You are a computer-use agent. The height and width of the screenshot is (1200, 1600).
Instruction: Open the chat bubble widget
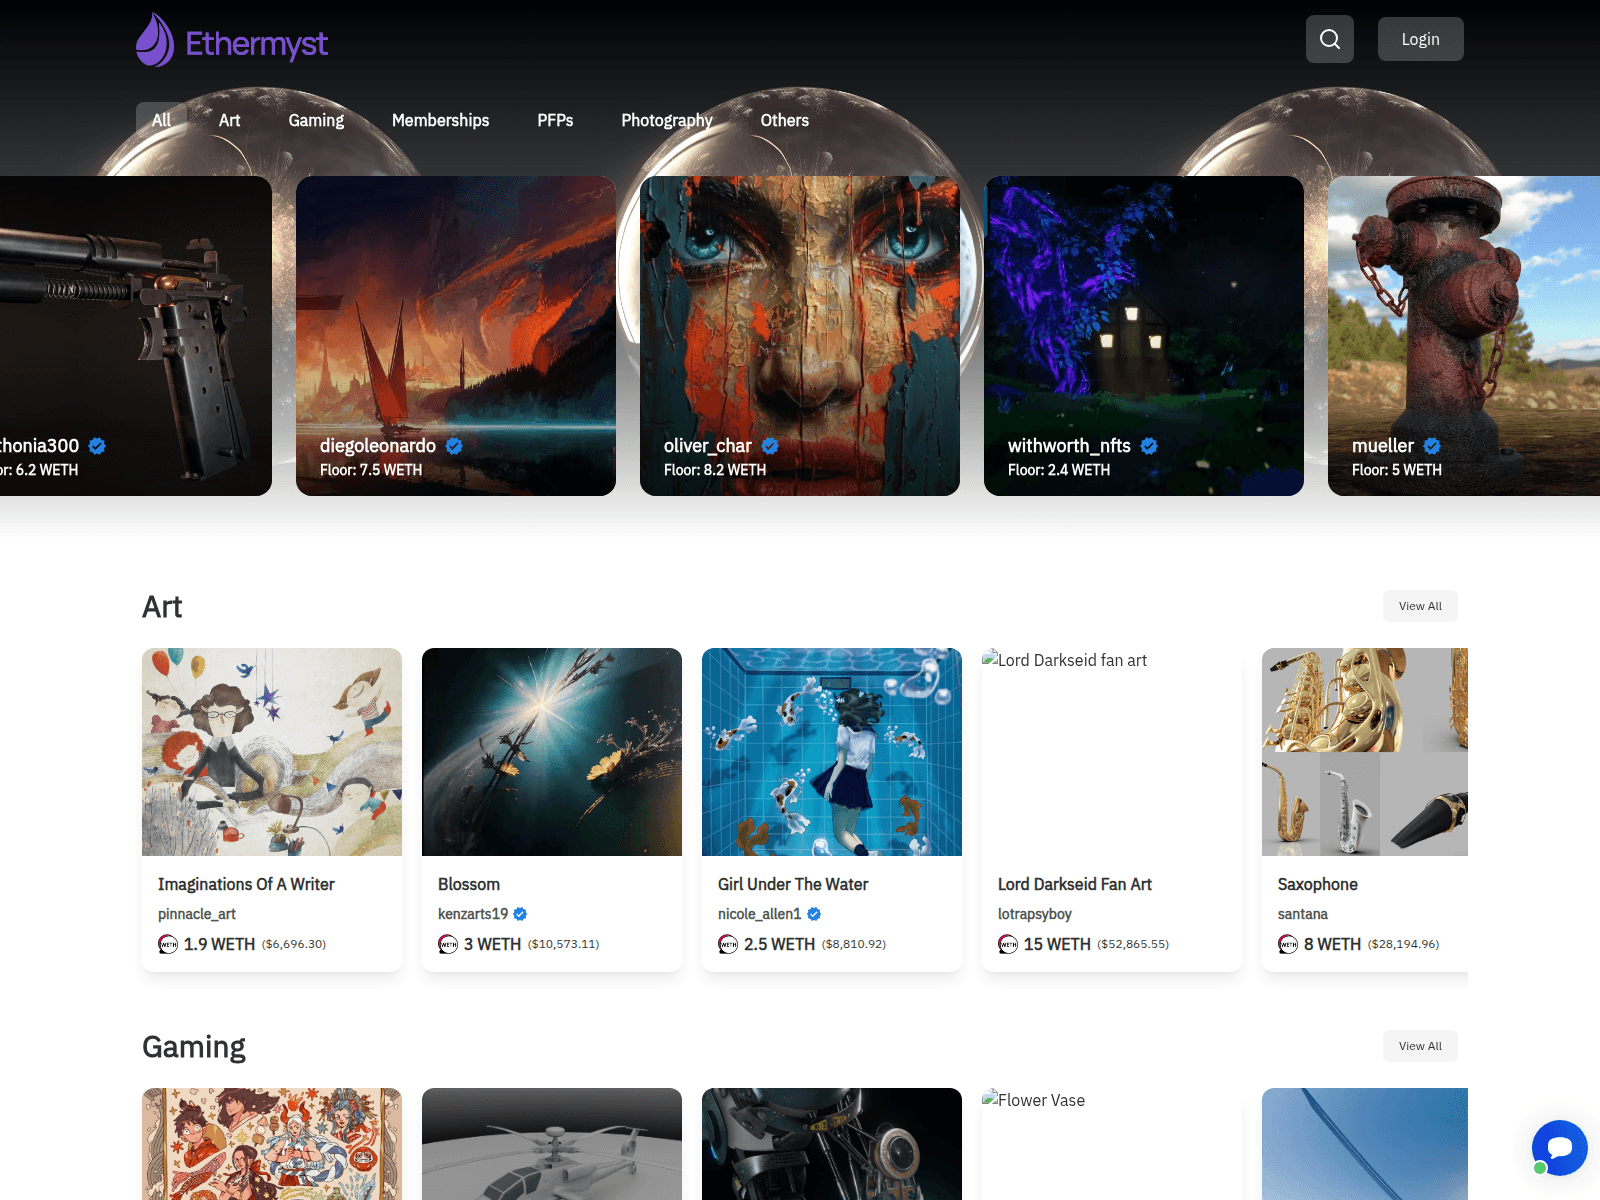[x=1559, y=1148]
